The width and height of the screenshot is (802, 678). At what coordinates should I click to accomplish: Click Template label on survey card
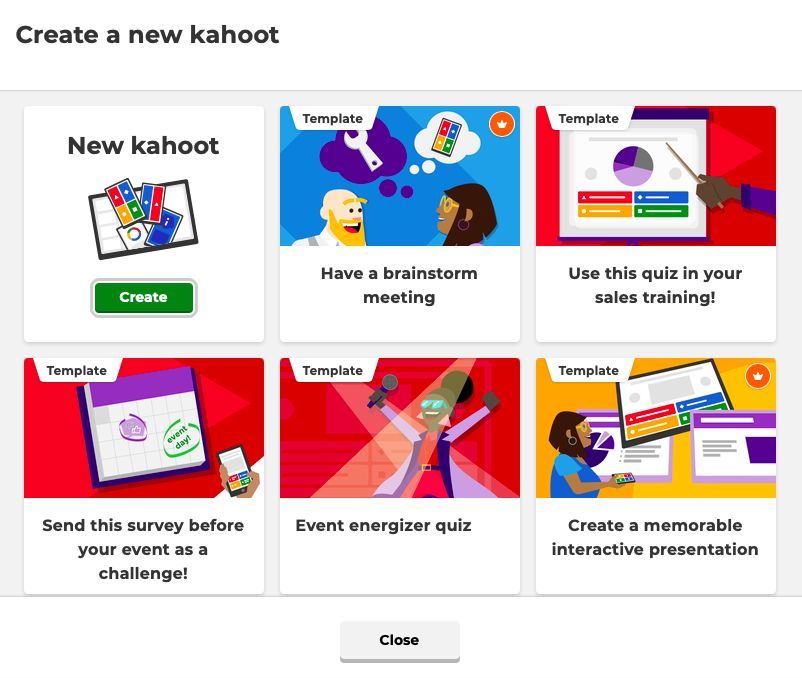click(x=77, y=371)
